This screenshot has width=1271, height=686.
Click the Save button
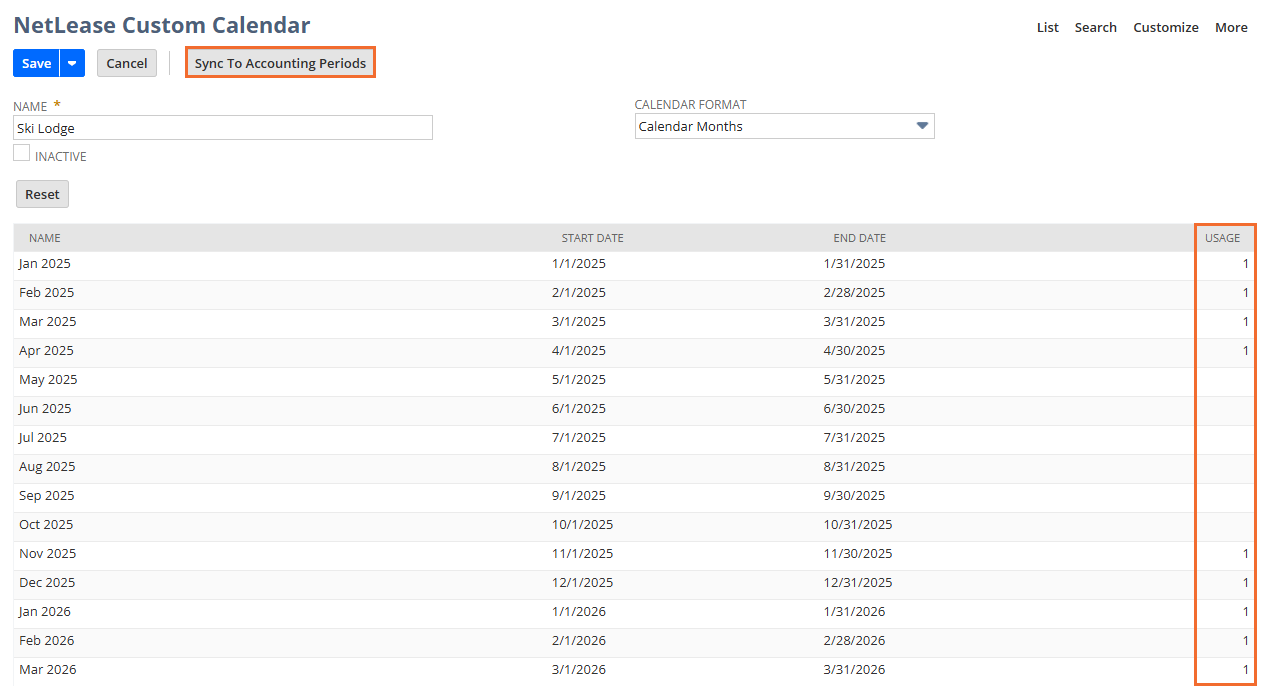(36, 63)
